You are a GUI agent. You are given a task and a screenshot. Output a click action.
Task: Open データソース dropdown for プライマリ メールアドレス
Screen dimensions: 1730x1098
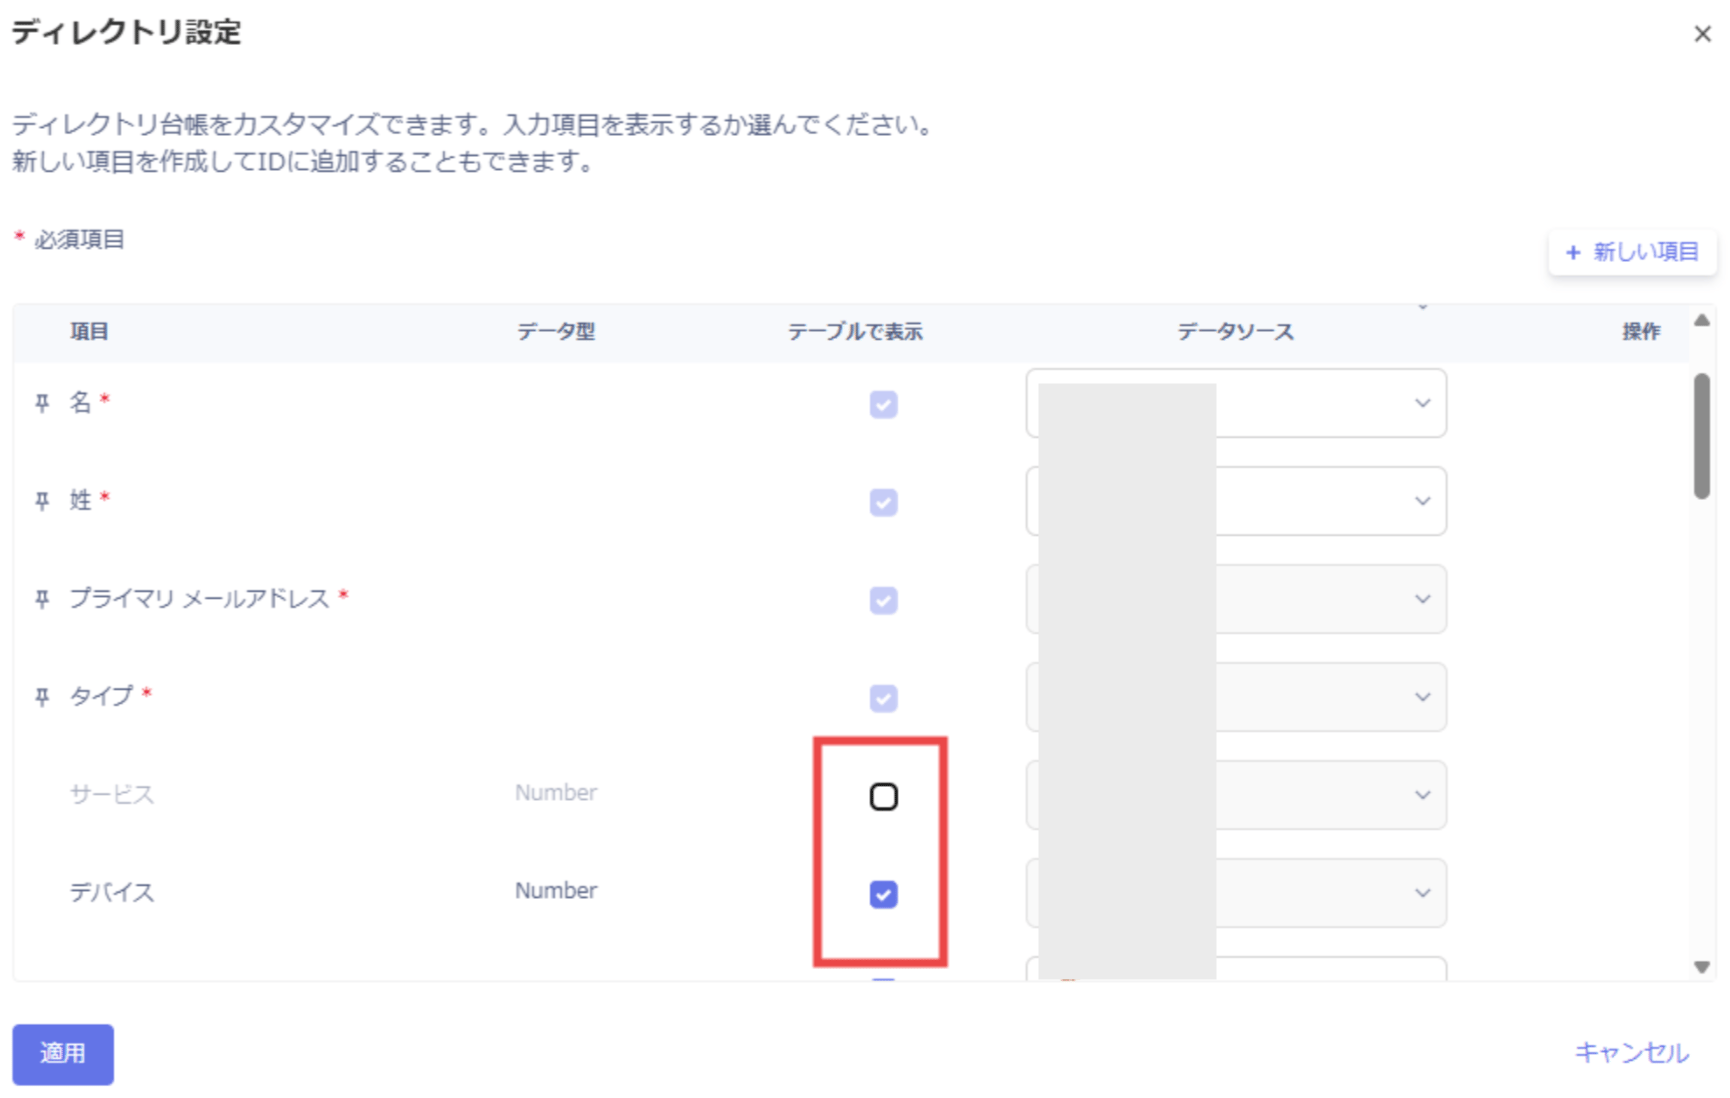1236,599
